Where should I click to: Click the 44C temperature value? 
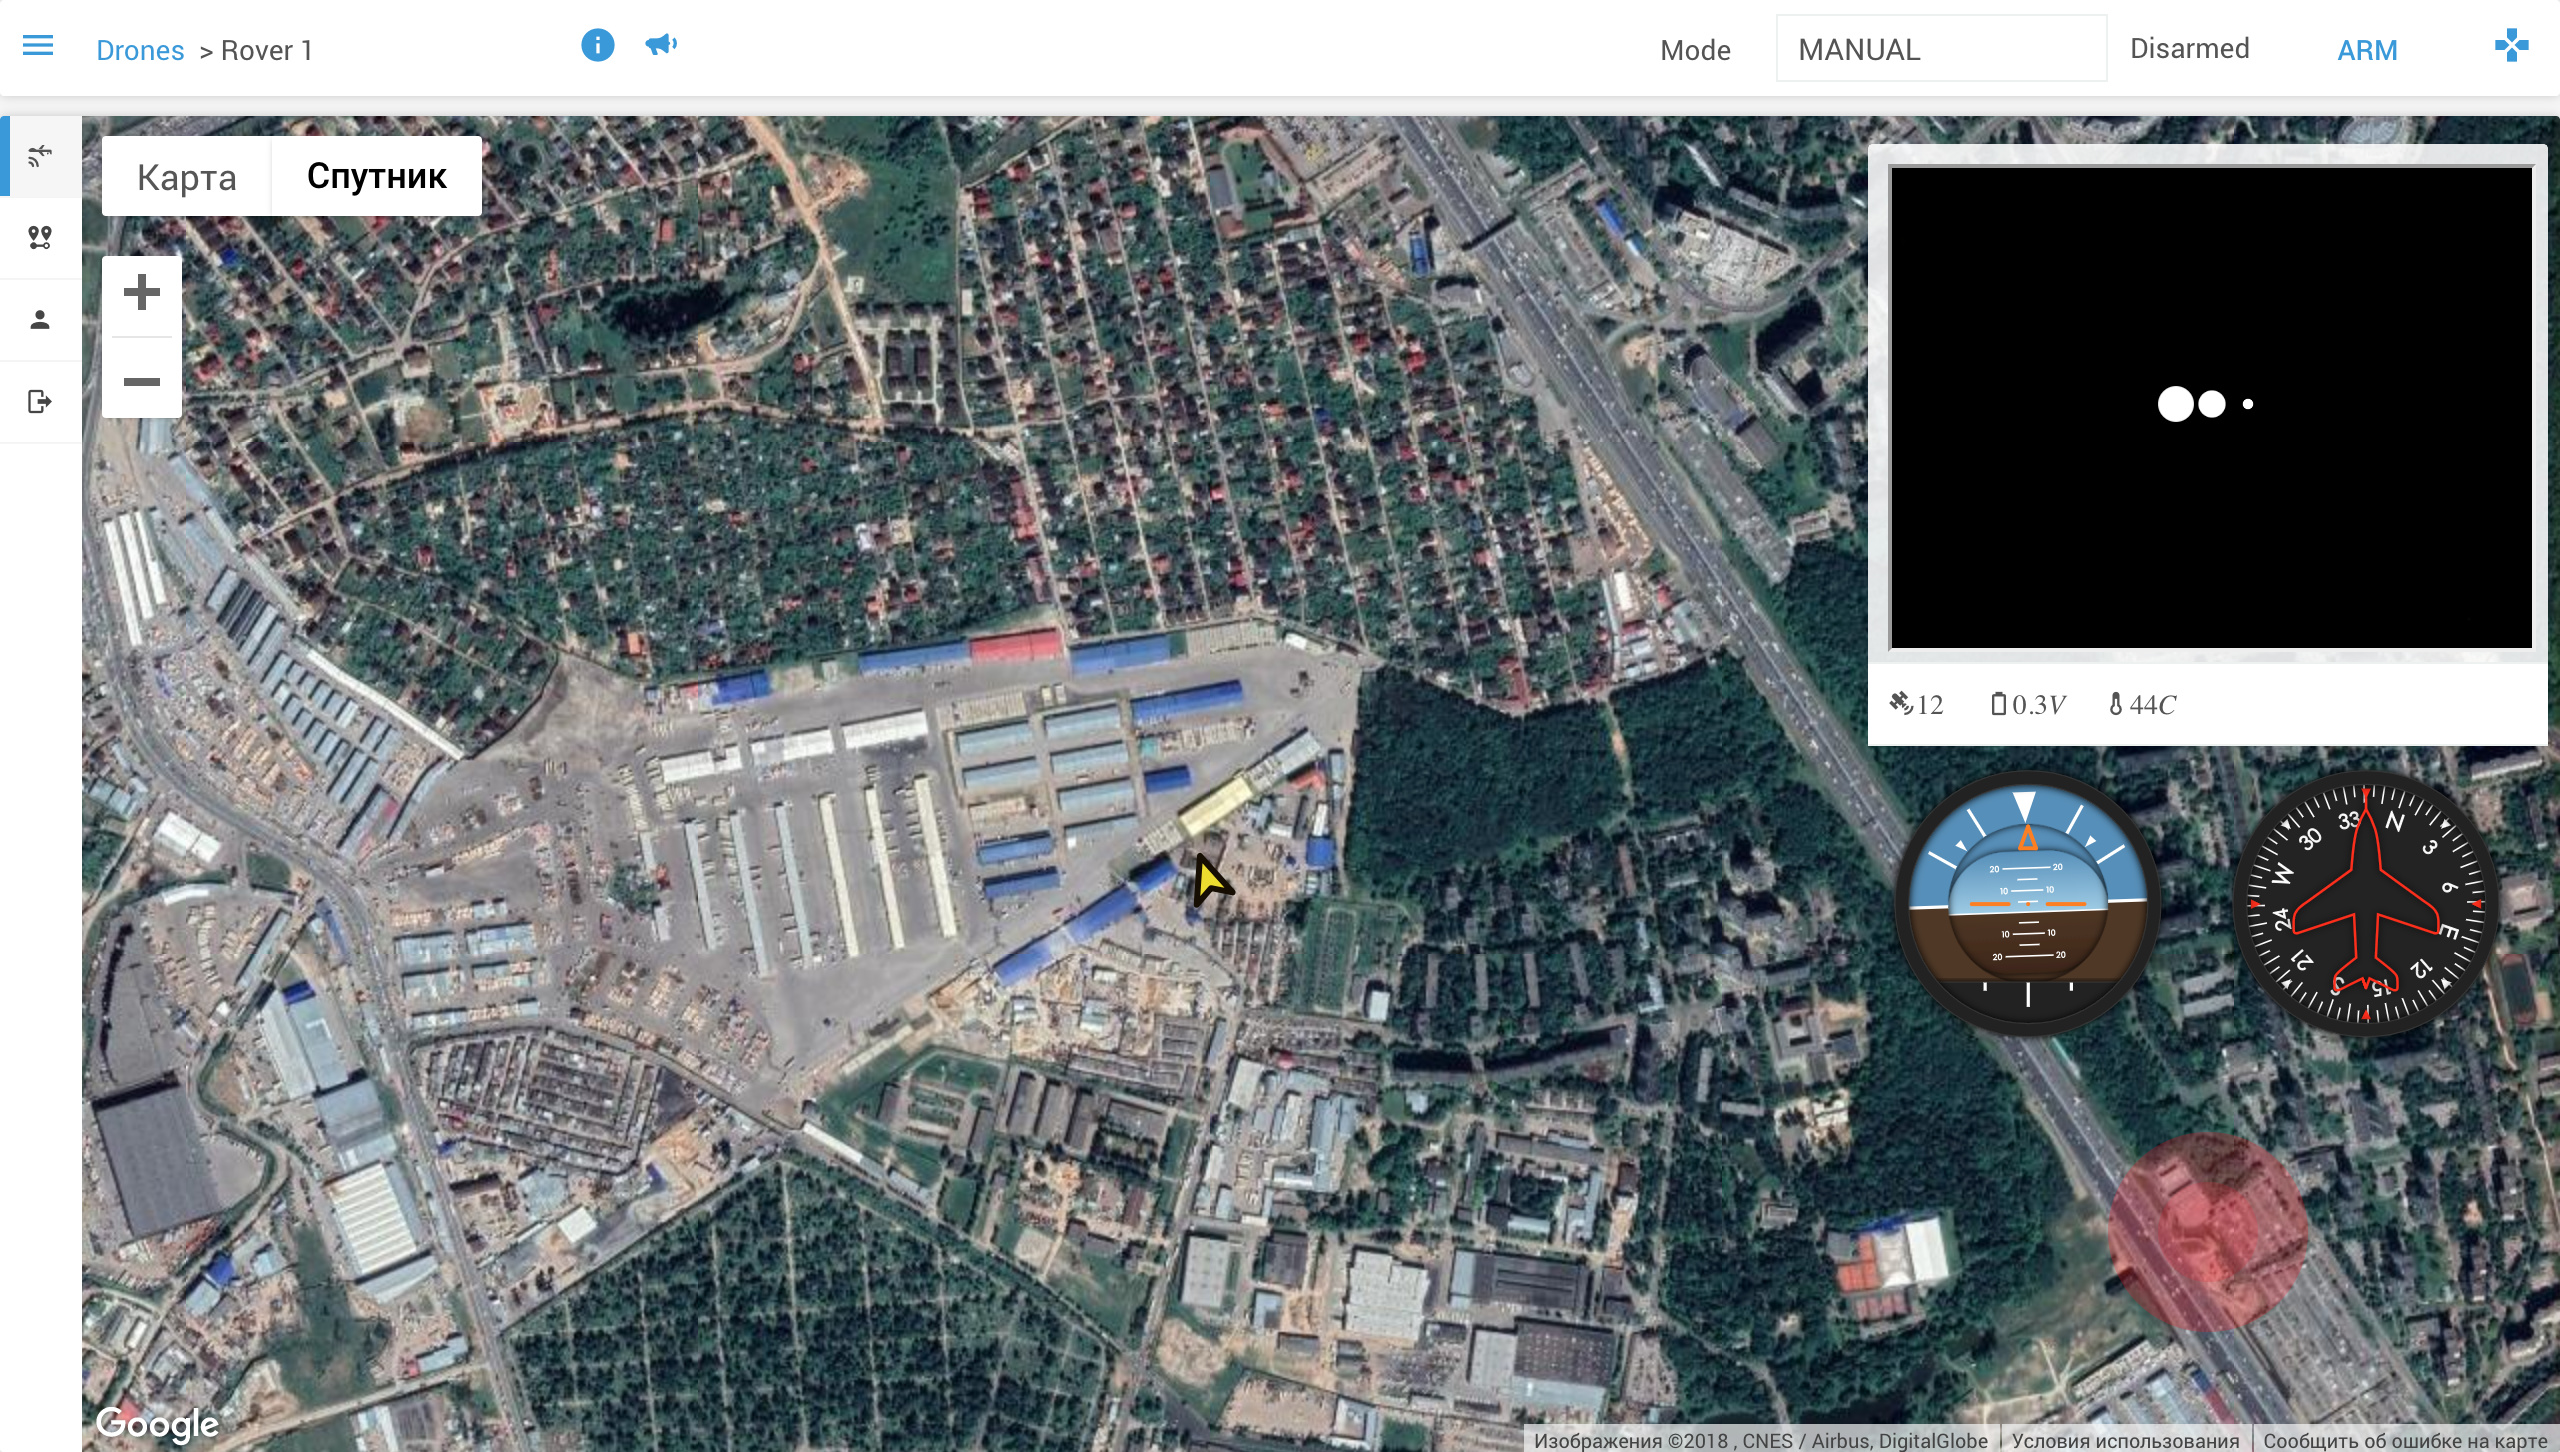coord(2153,705)
